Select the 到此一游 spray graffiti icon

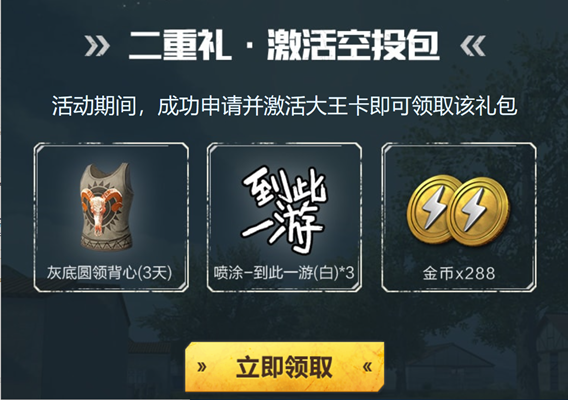click(x=285, y=209)
